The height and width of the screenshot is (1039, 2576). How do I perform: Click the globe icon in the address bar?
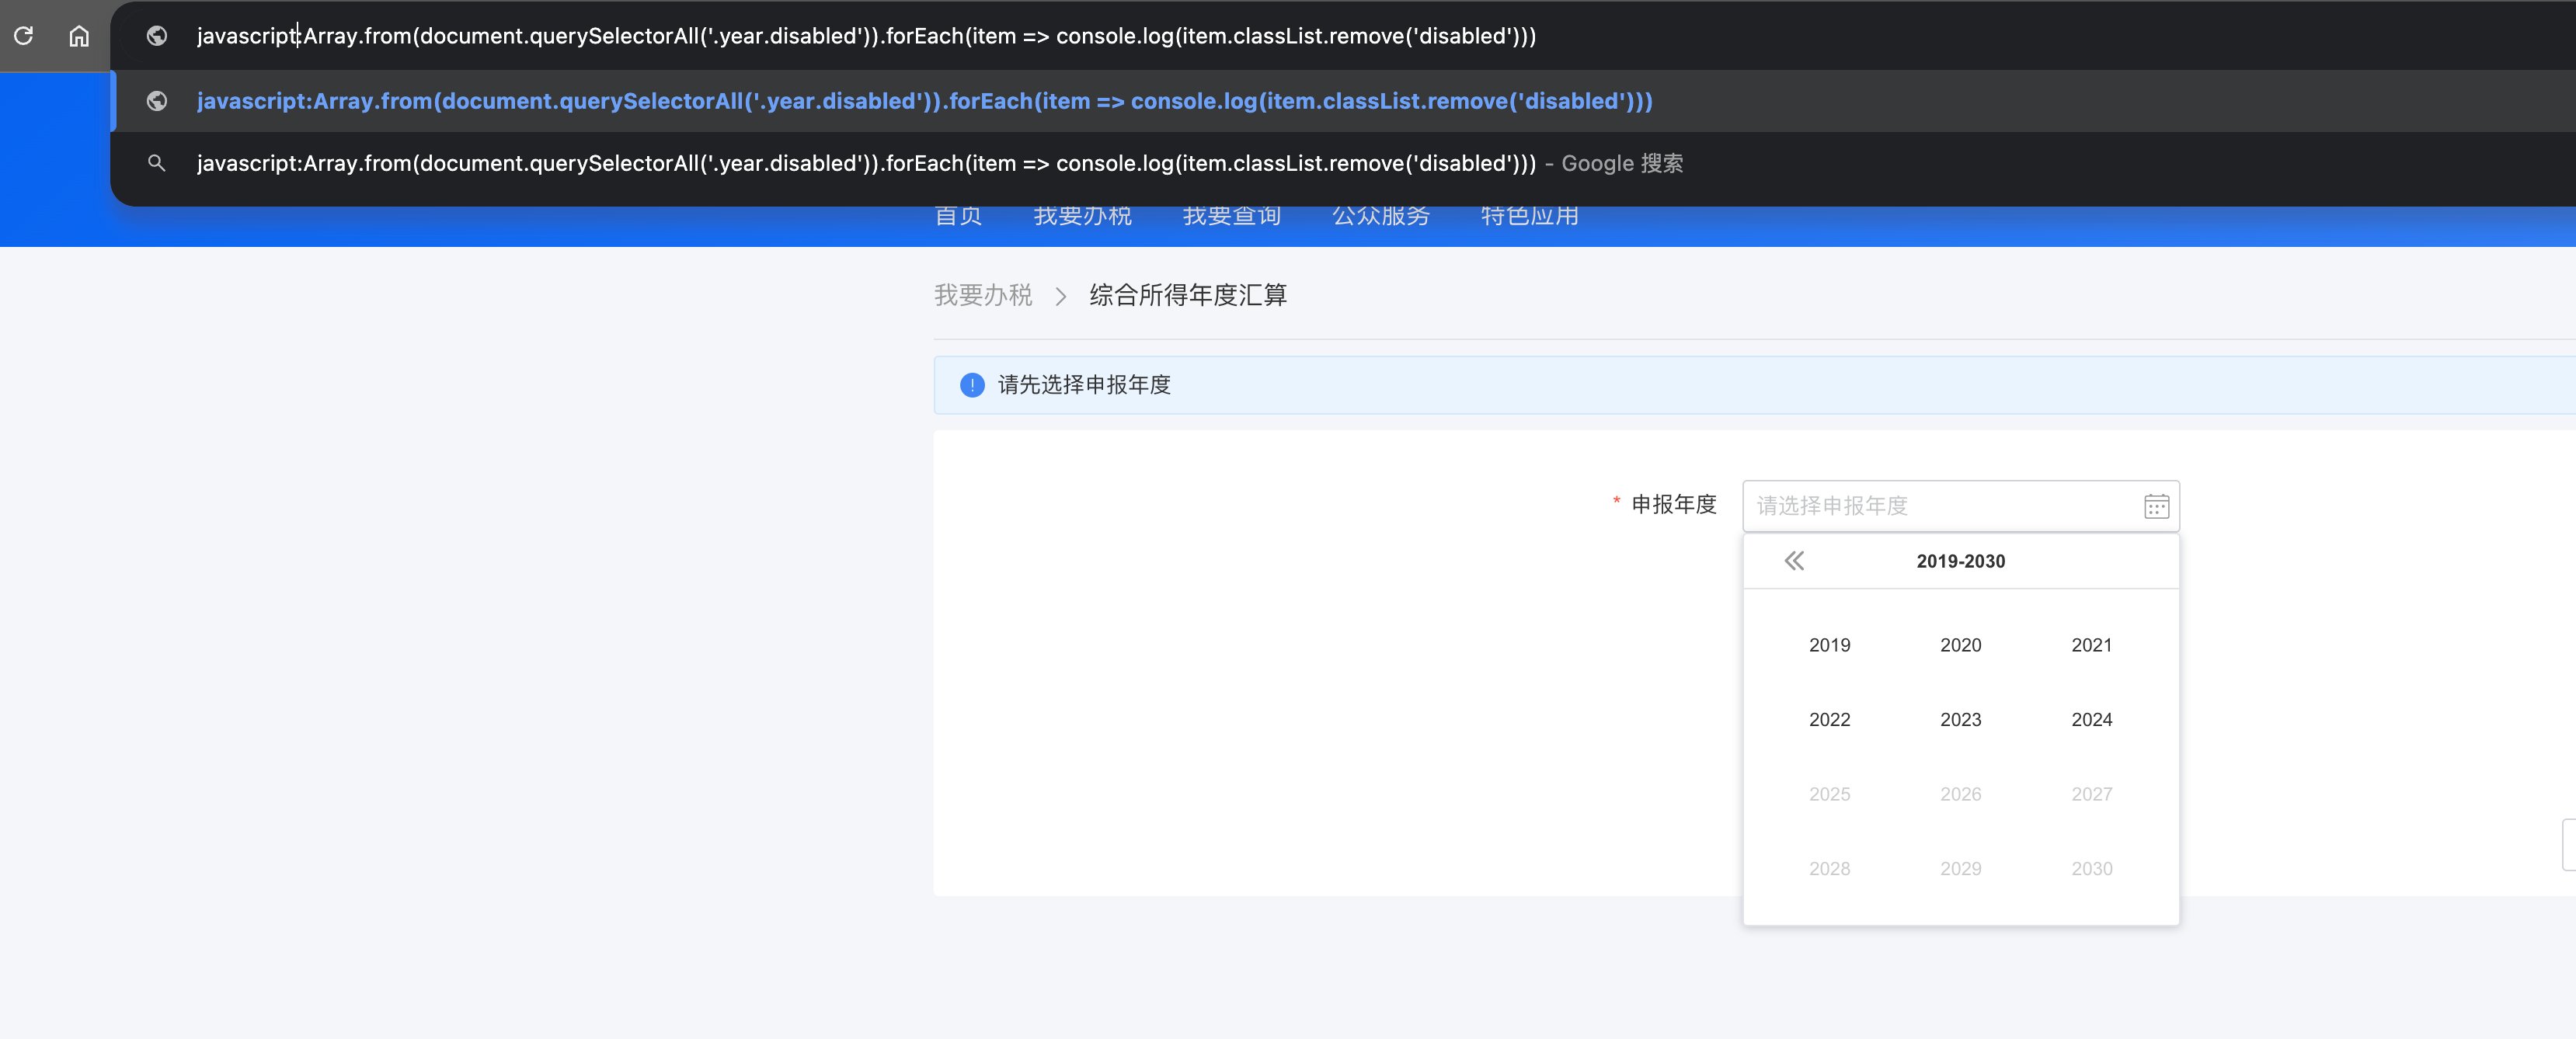click(x=157, y=36)
